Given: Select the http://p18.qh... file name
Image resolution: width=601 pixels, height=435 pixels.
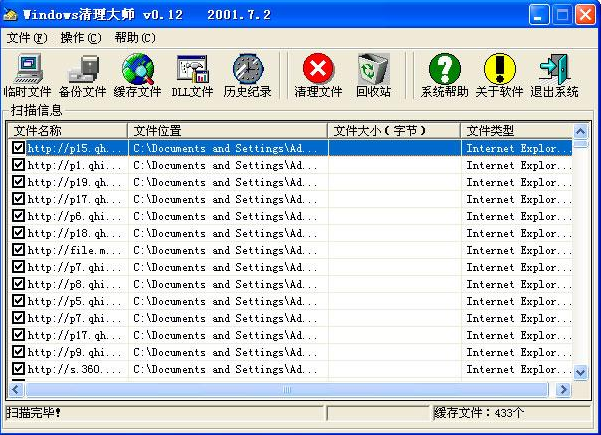Looking at the screenshot, I should coord(75,233).
